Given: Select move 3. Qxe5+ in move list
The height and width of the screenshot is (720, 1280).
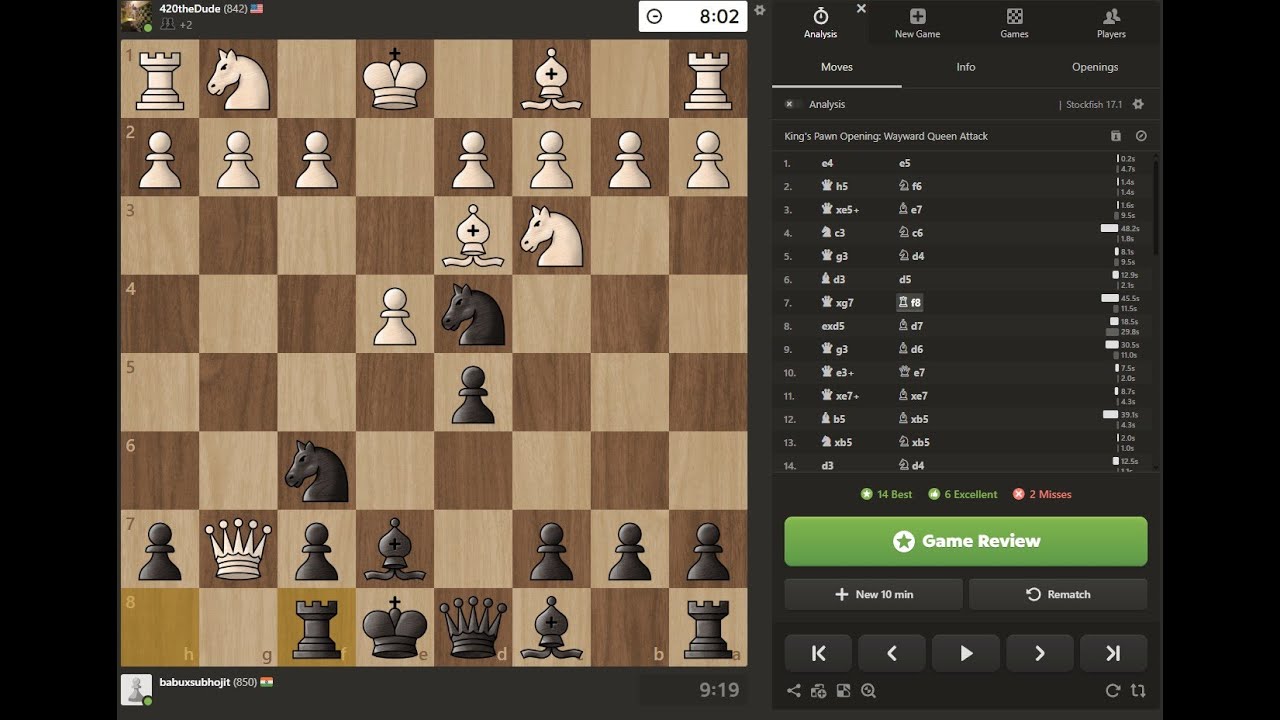Looking at the screenshot, I should point(840,209).
